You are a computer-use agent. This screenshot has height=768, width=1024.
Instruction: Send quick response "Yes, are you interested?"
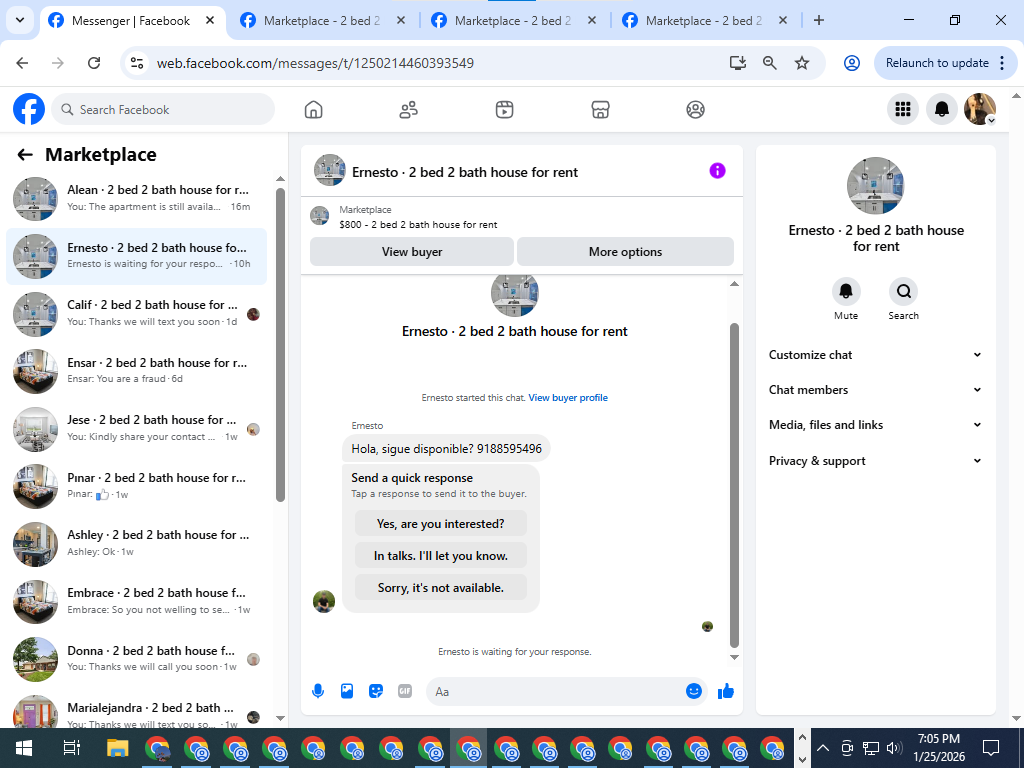coord(441,524)
